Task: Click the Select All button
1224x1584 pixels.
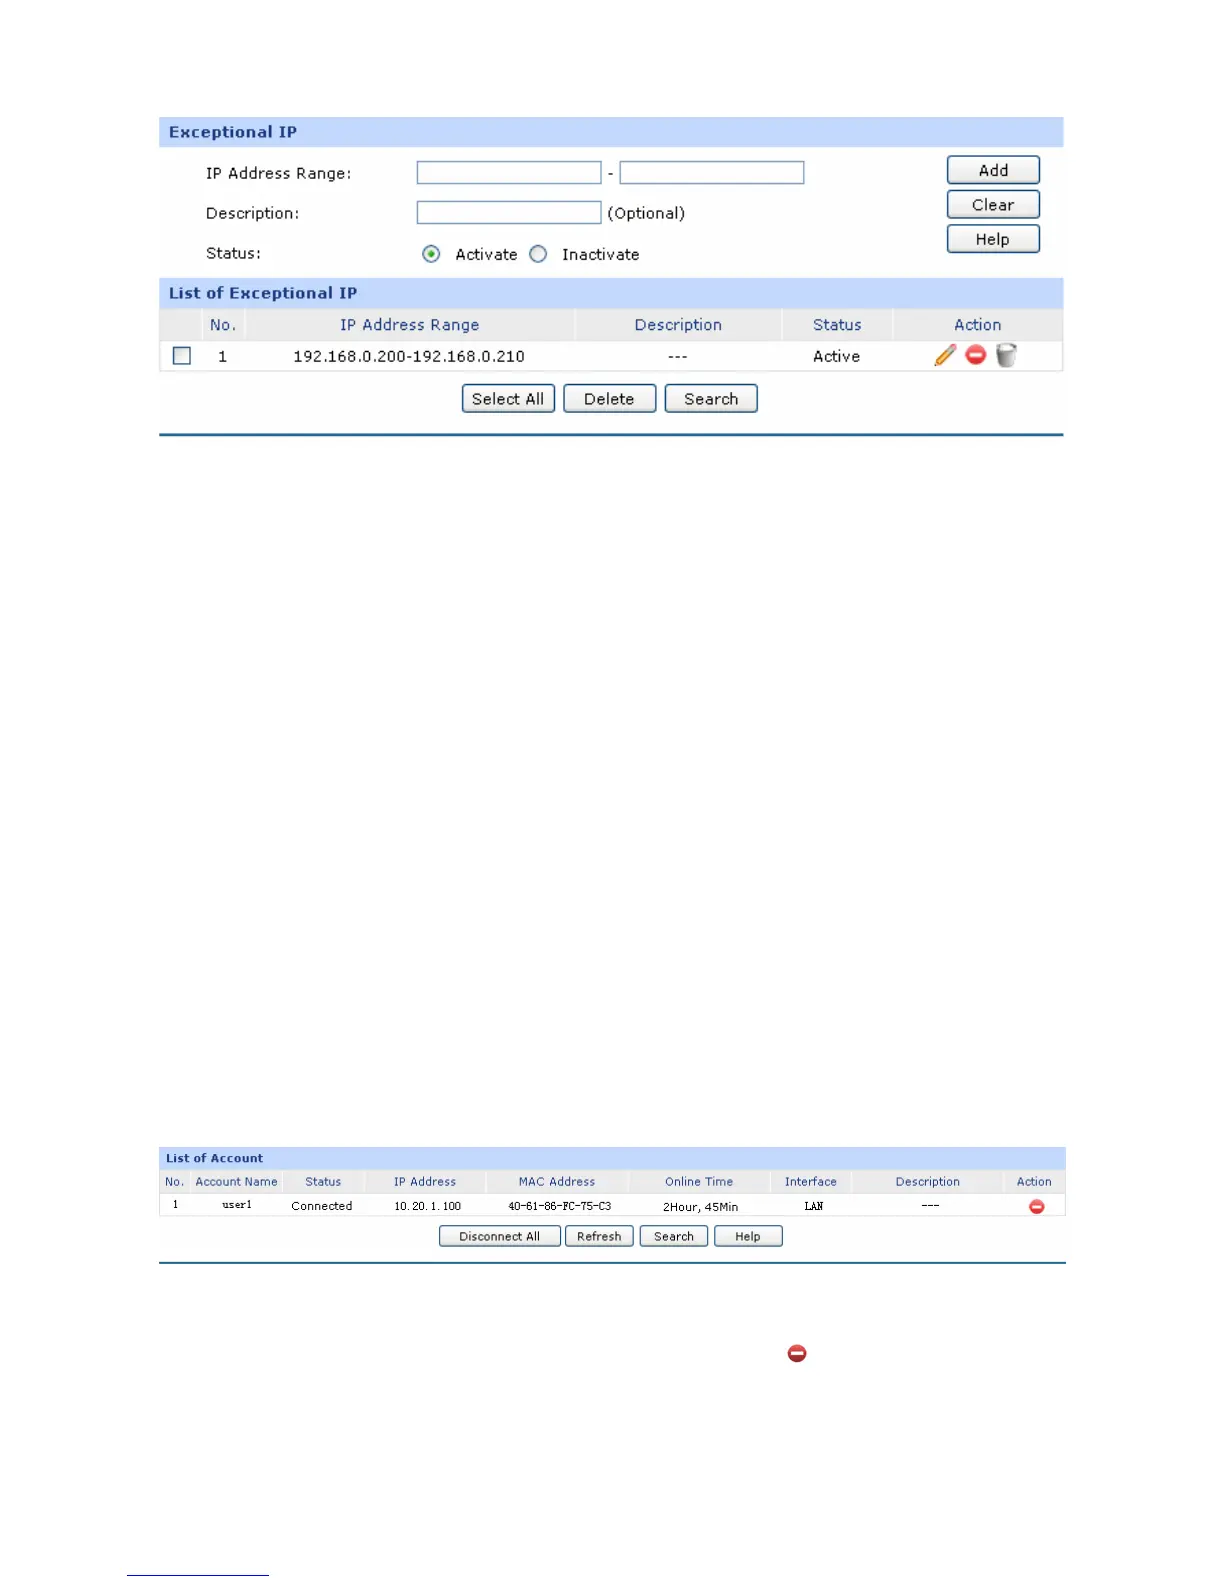Action: coord(508,399)
